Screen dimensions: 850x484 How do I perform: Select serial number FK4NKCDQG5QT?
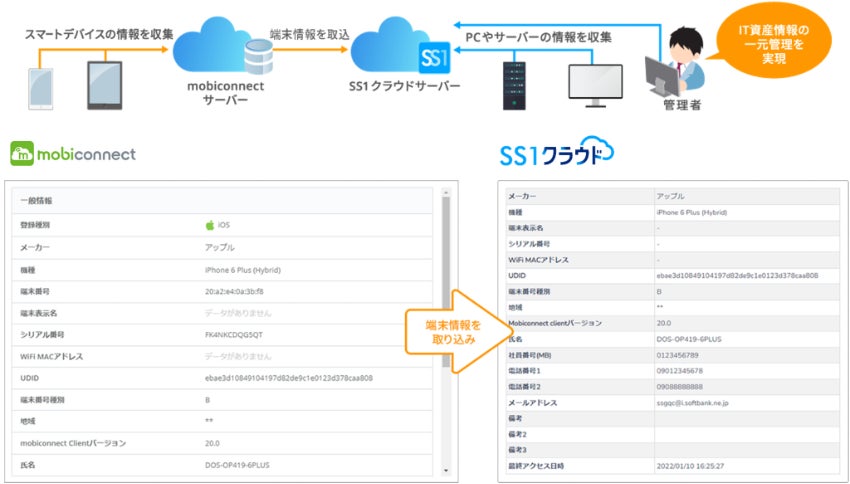point(234,335)
